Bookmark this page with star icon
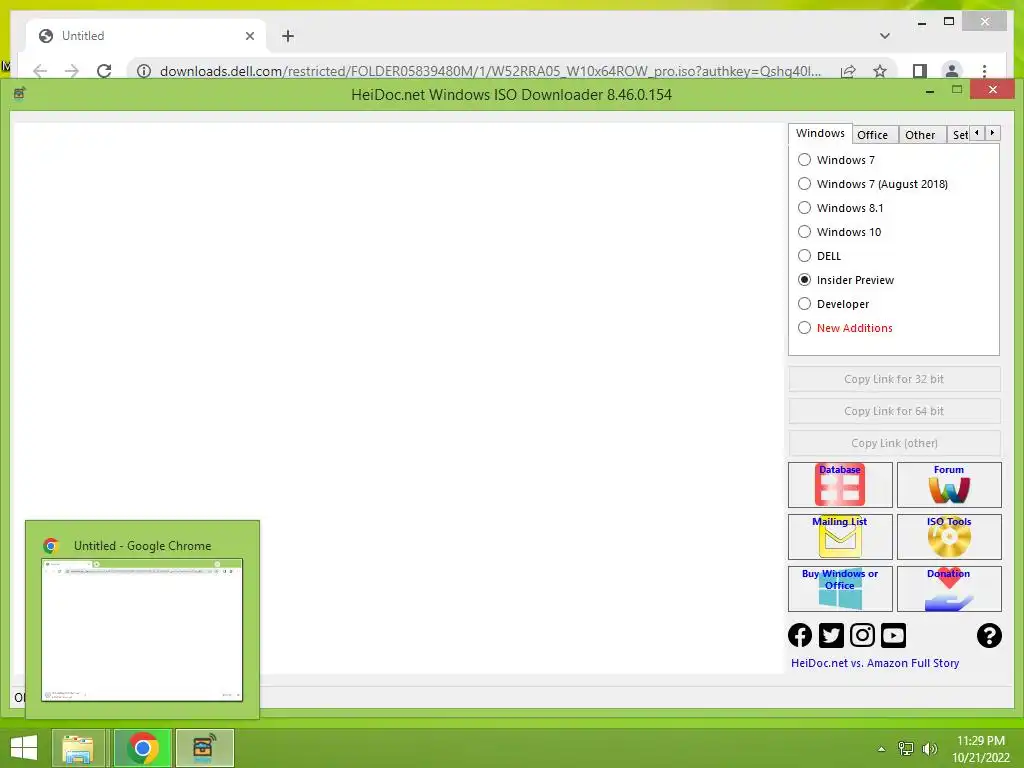Viewport: 1024px width, 768px height. click(x=880, y=71)
